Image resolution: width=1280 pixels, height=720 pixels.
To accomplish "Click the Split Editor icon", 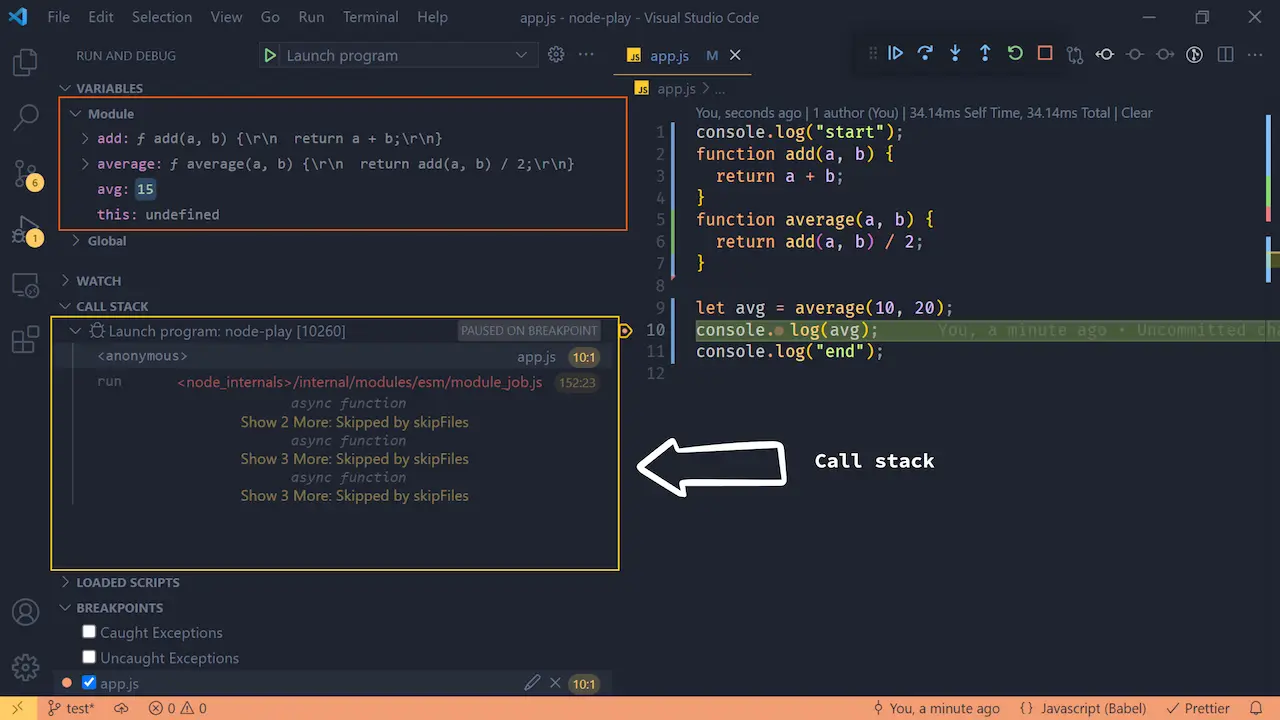I will click(x=1225, y=55).
